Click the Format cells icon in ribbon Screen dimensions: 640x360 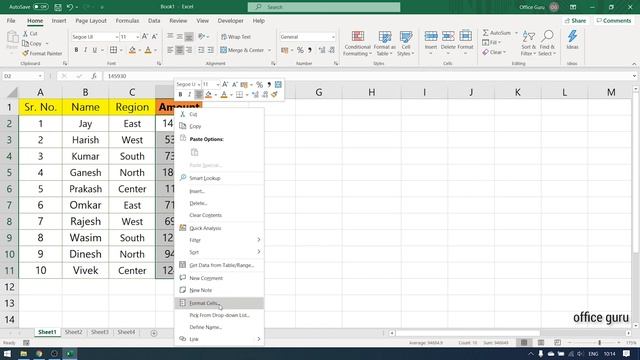tap(465, 36)
